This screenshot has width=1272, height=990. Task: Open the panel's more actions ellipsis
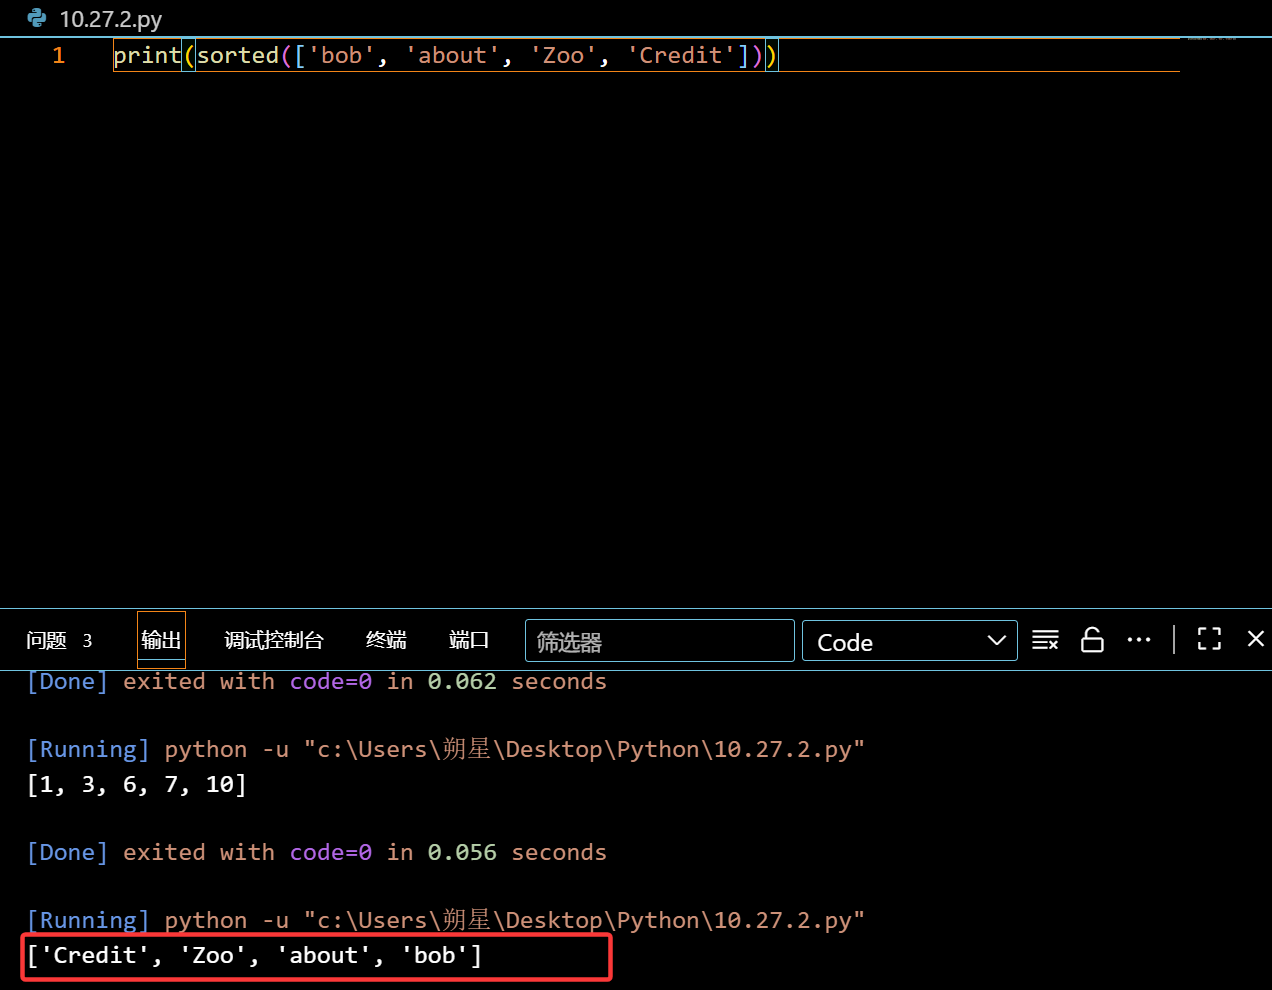click(1139, 640)
